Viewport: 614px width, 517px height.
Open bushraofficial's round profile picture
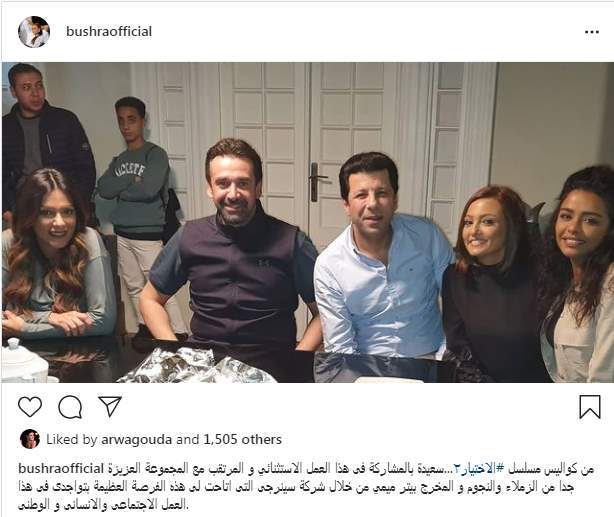coord(34,32)
